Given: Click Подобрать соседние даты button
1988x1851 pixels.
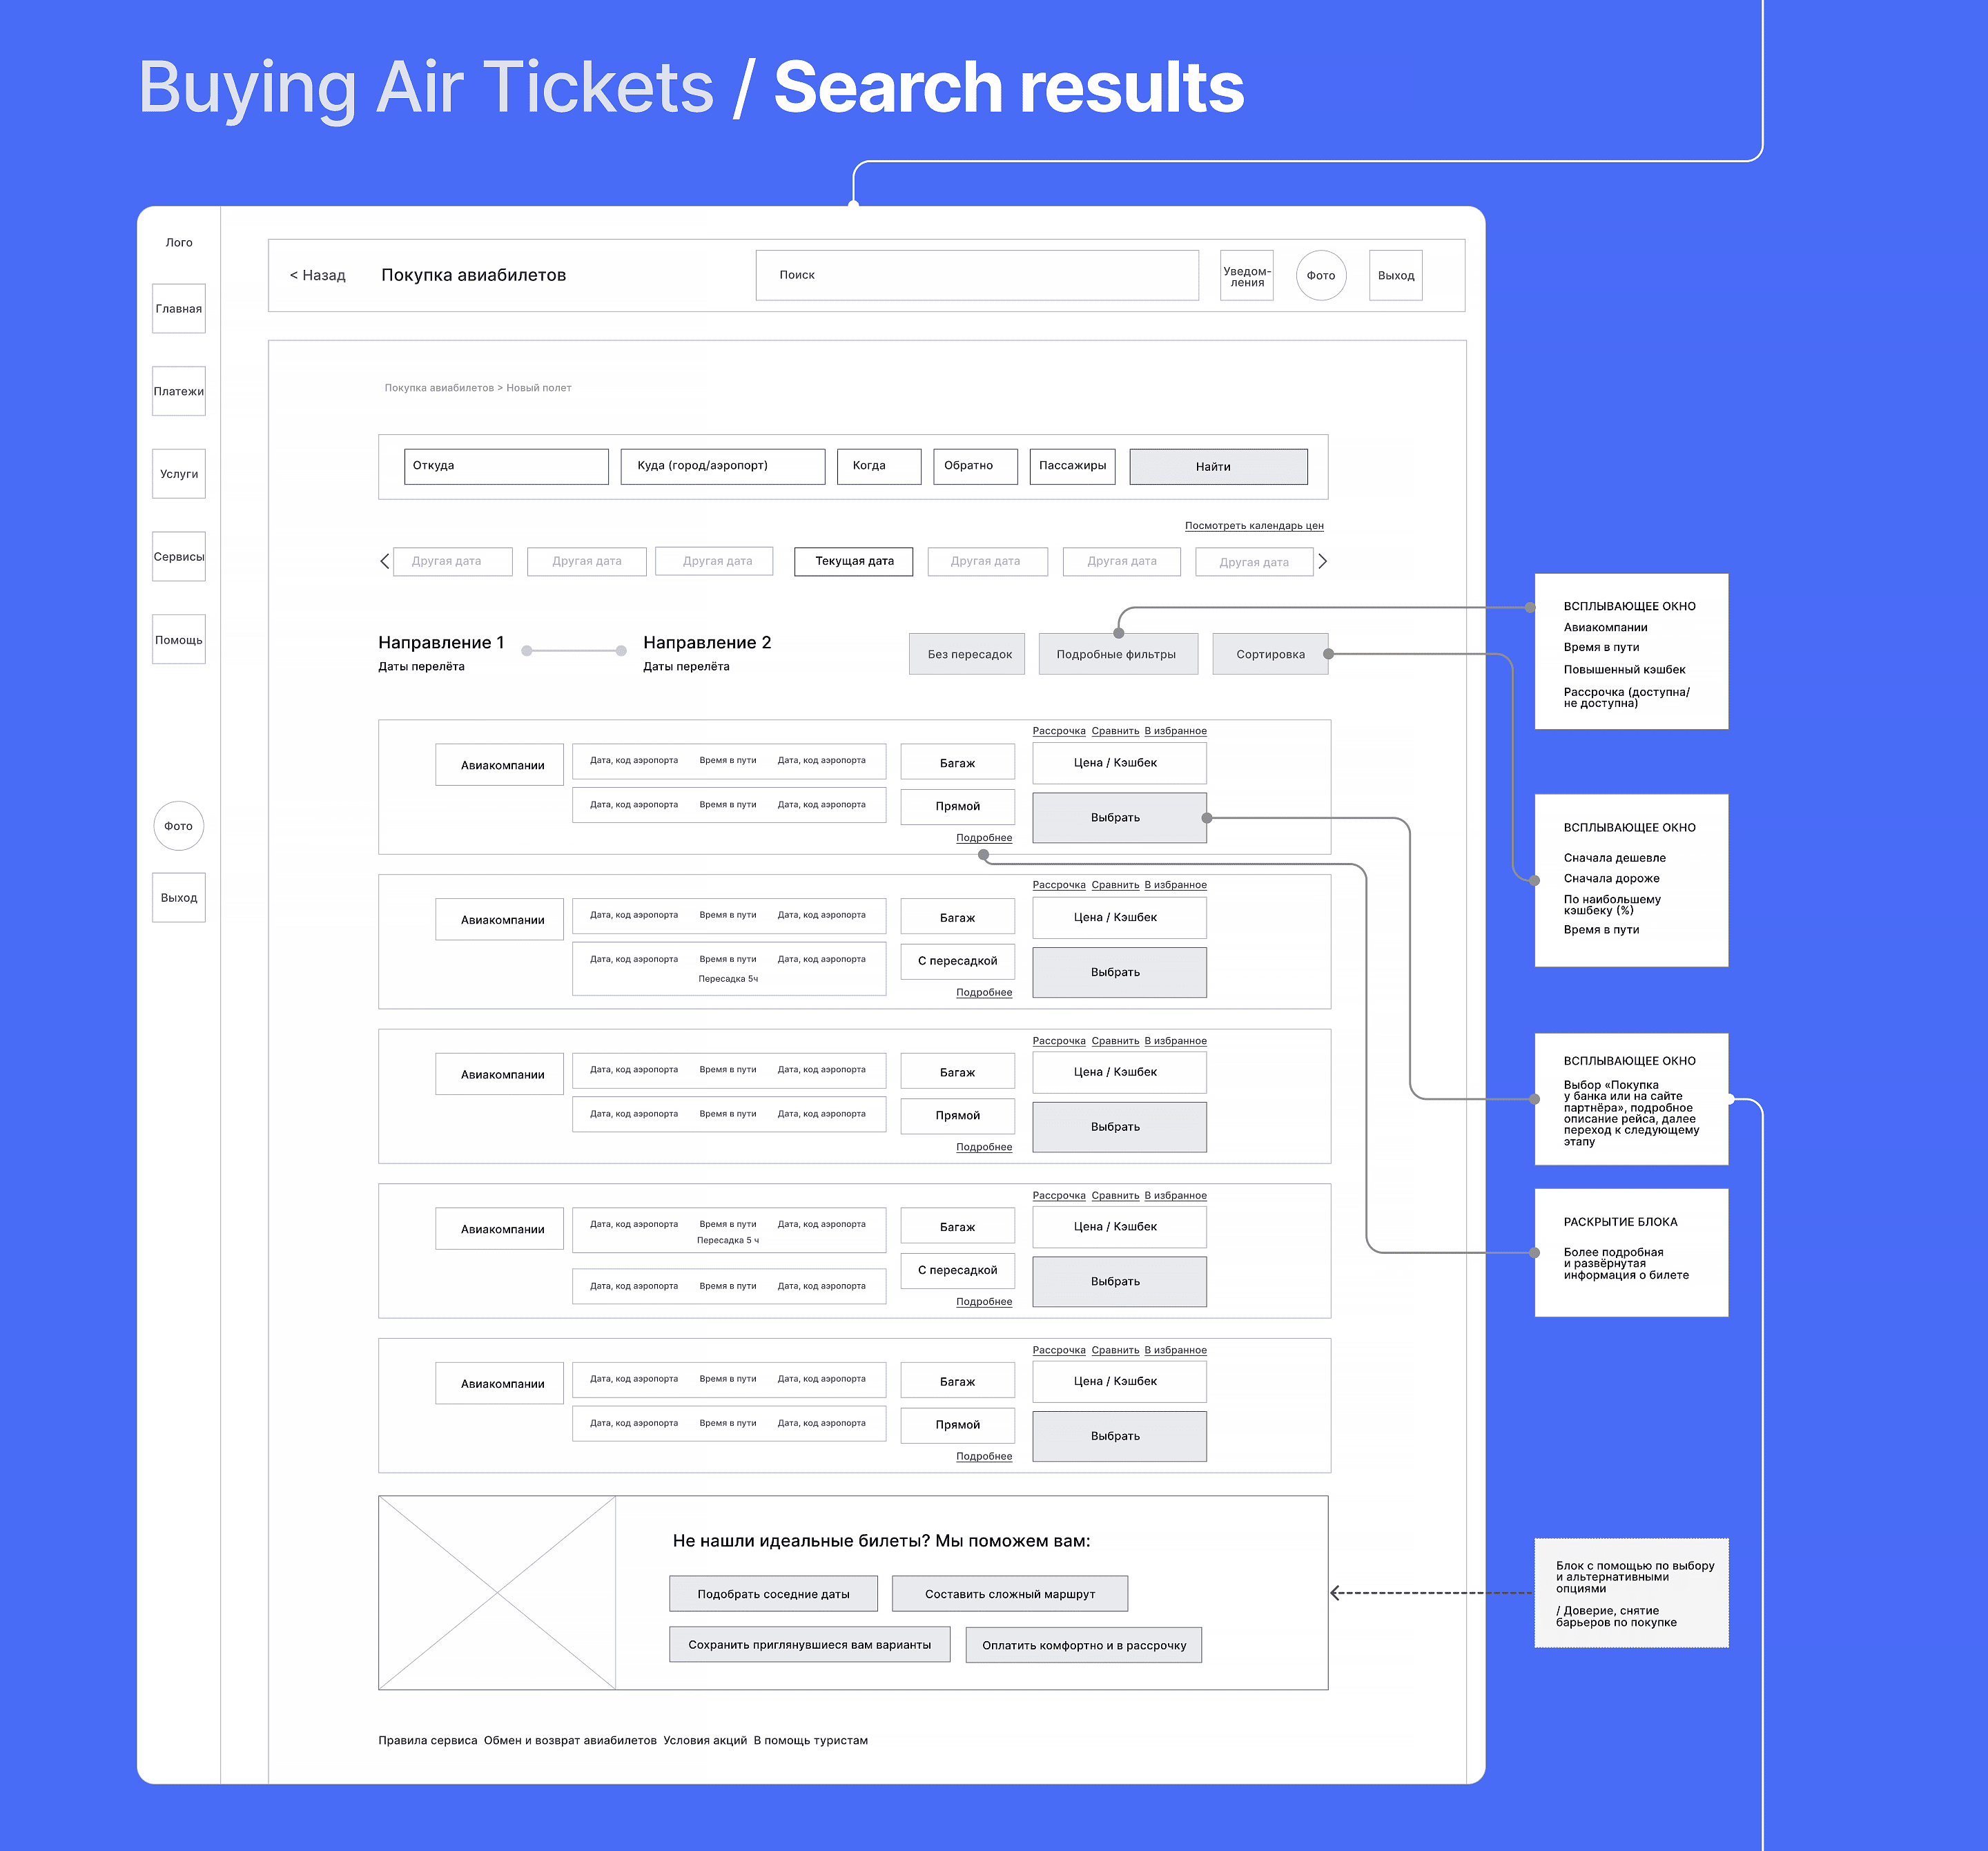Looking at the screenshot, I should pyautogui.click(x=773, y=1594).
